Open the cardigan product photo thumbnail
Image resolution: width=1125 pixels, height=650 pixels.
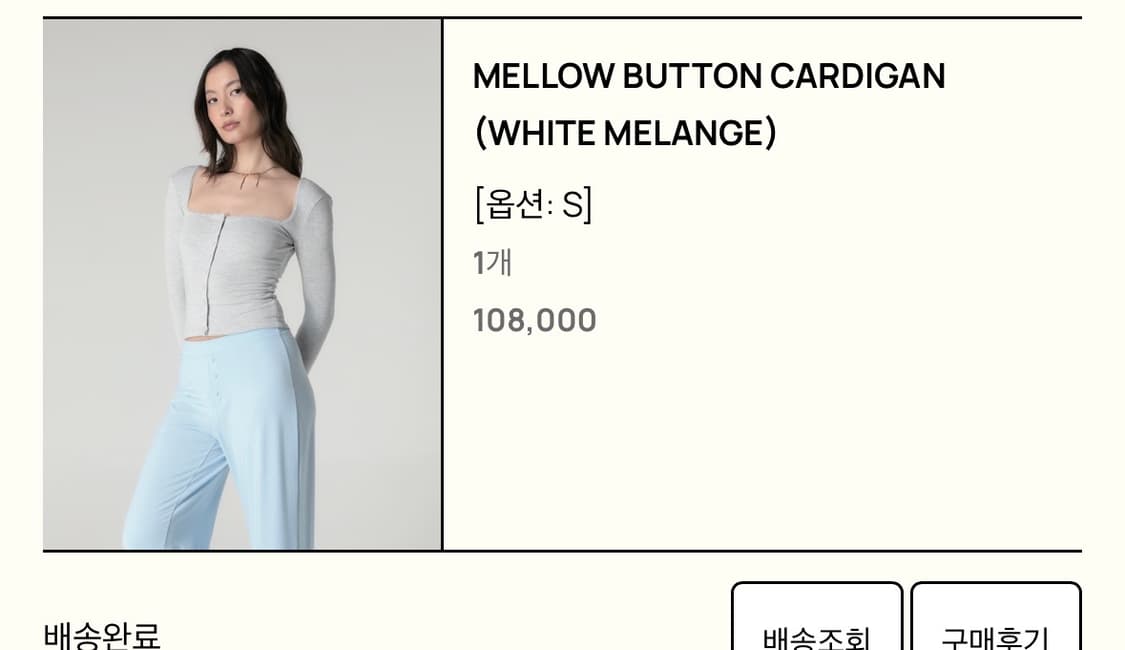[x=240, y=287]
